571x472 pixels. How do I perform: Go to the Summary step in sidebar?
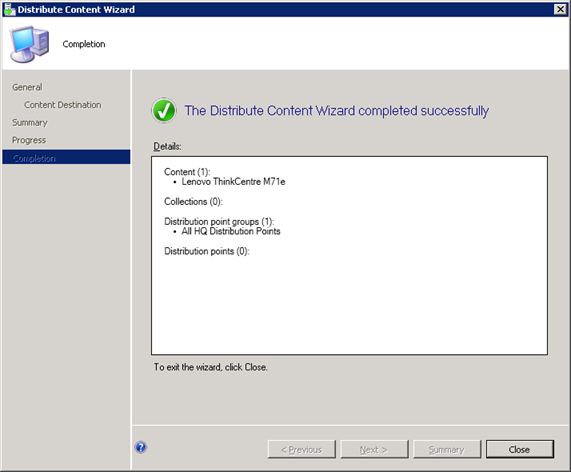(x=30, y=123)
